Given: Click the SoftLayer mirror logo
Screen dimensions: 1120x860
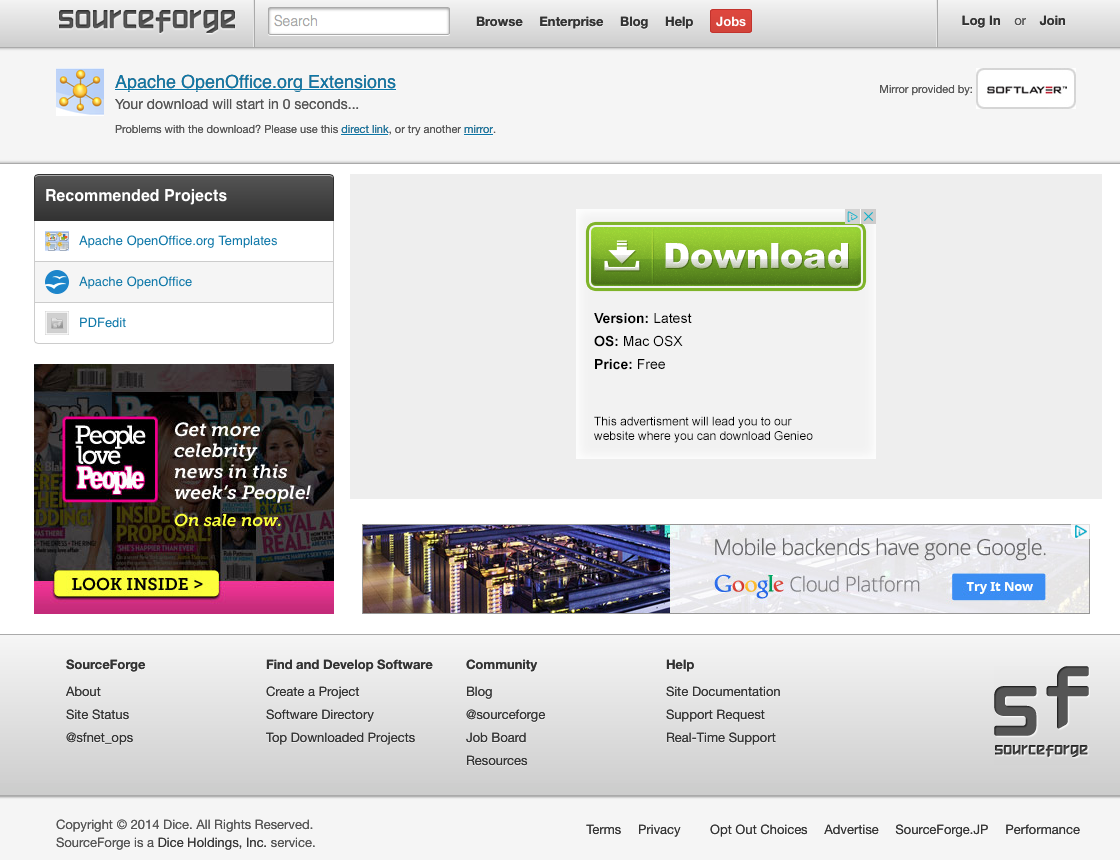Looking at the screenshot, I should tap(1026, 89).
